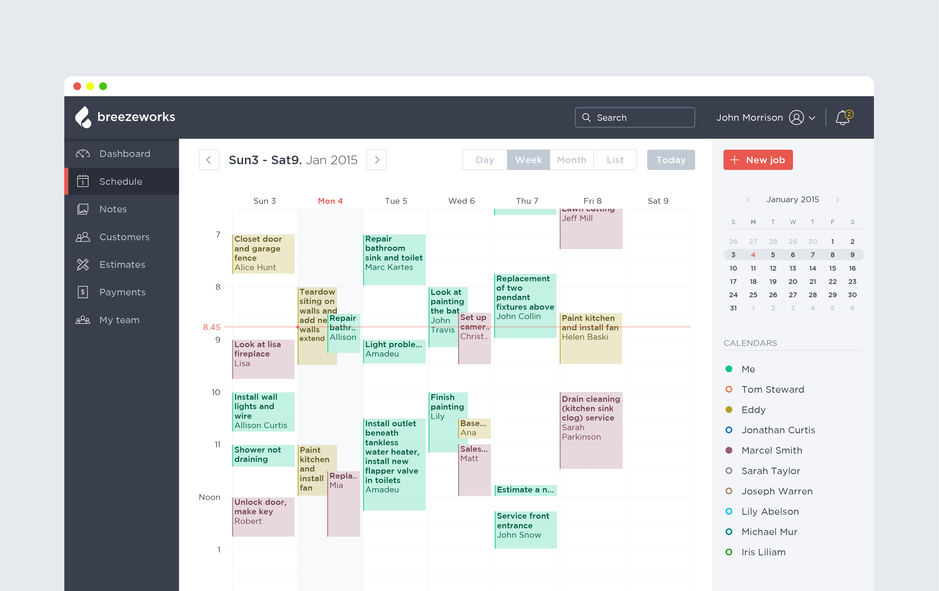939x591 pixels.
Task: Switch to Day view
Action: 485,160
